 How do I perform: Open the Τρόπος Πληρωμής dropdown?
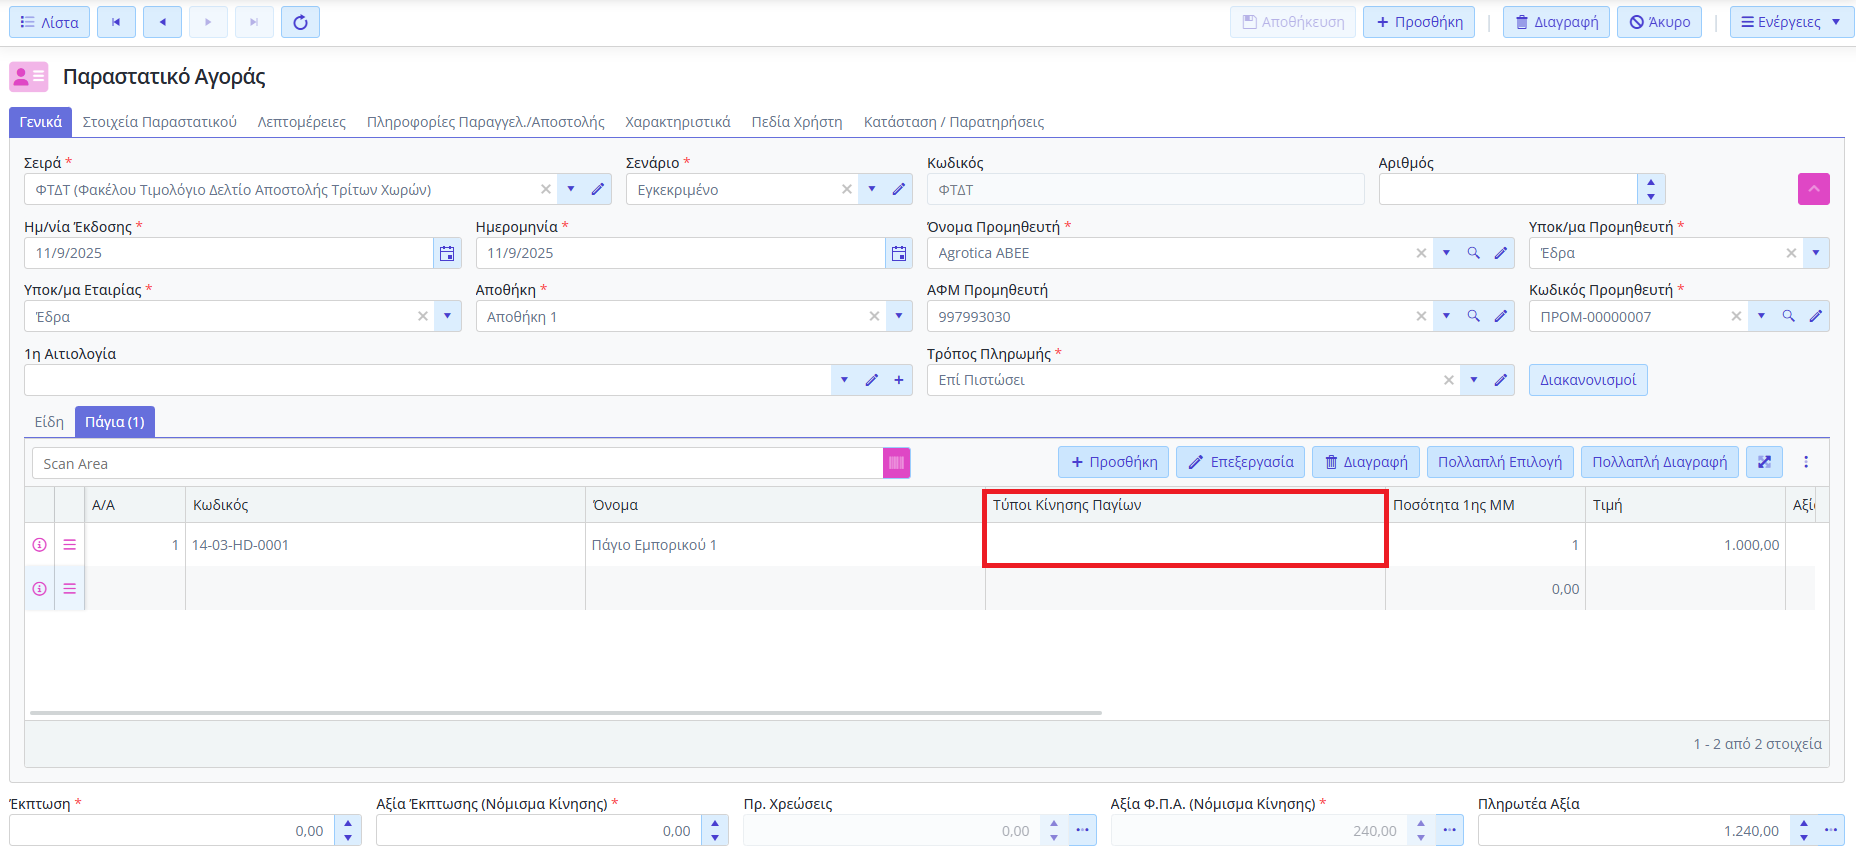click(1473, 380)
